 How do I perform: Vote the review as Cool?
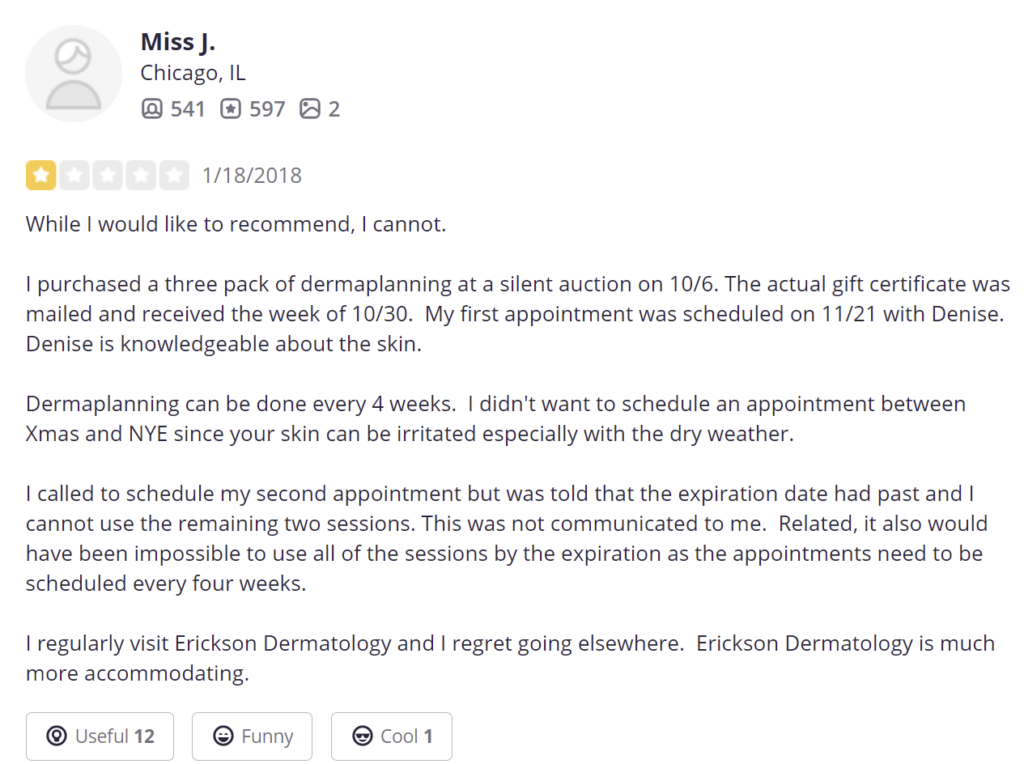391,736
